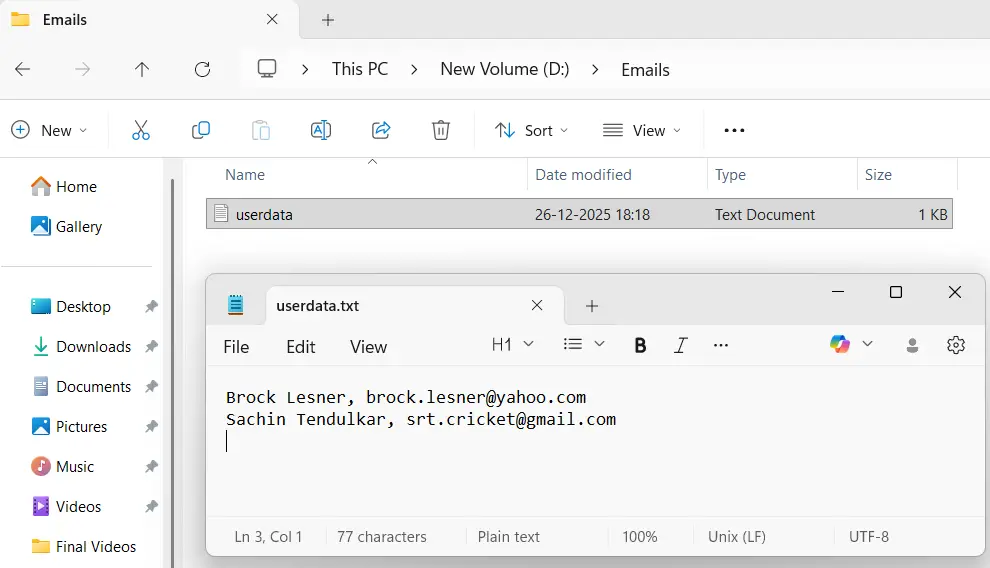Expand chevron before This PC in address bar
This screenshot has height=568, width=990.
305,69
